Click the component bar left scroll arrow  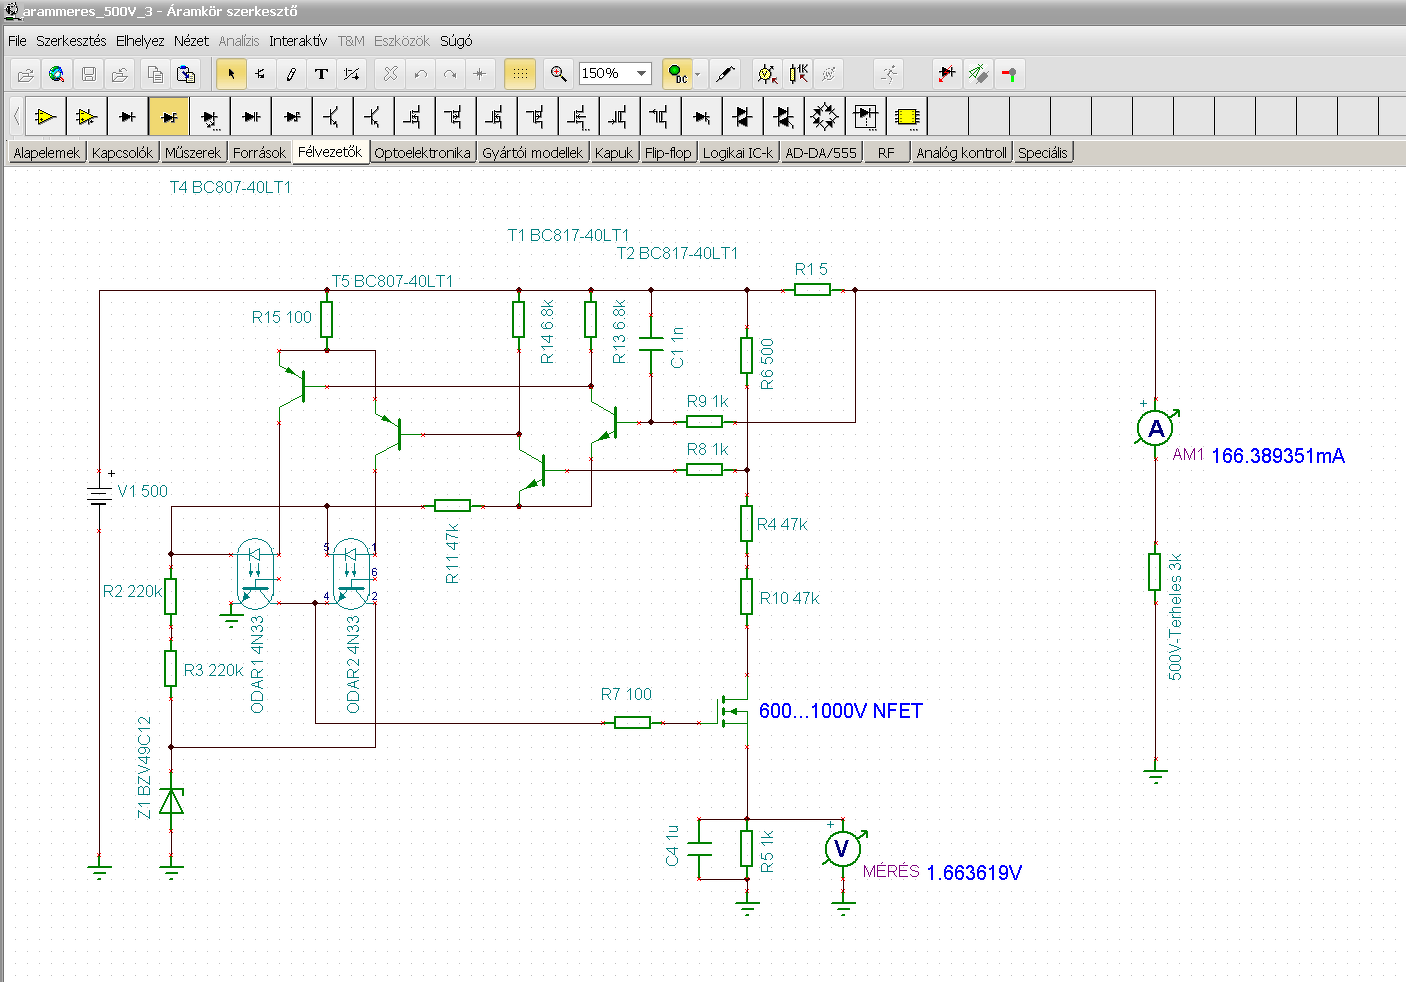[x=17, y=117]
